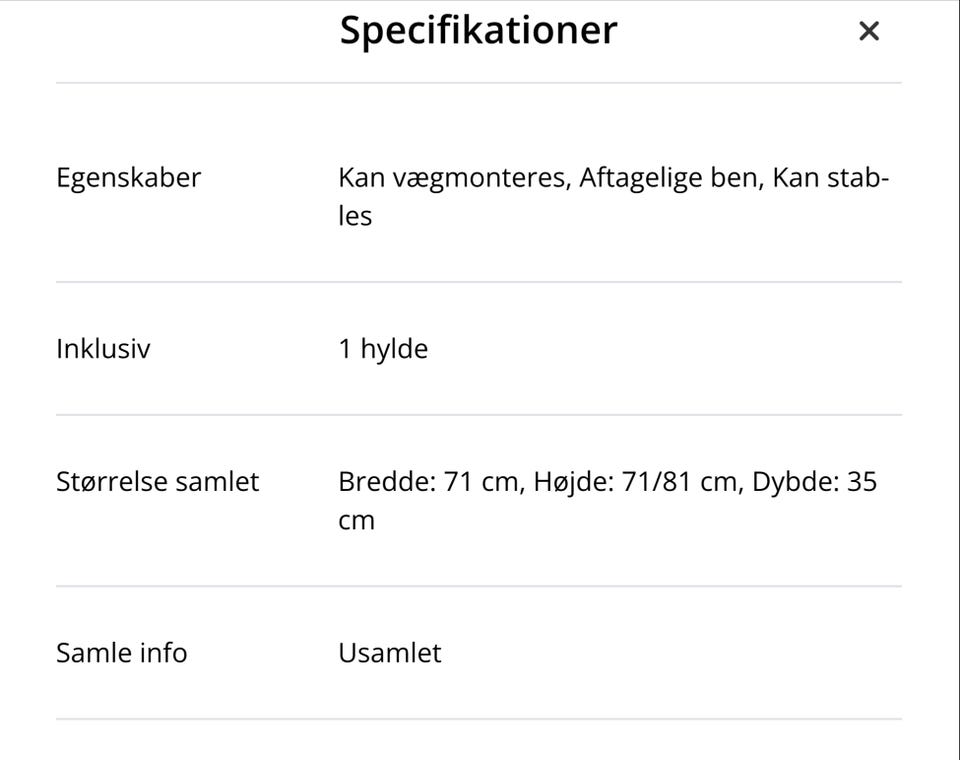This screenshot has width=960, height=760.
Task: Click the '1 hylde' value
Action: click(383, 349)
